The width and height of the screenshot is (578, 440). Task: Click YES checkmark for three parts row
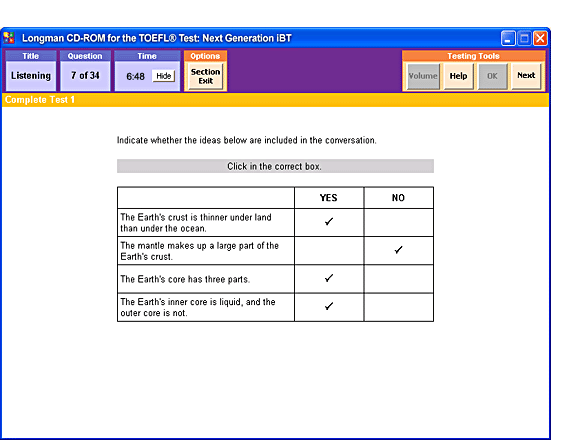click(x=329, y=278)
